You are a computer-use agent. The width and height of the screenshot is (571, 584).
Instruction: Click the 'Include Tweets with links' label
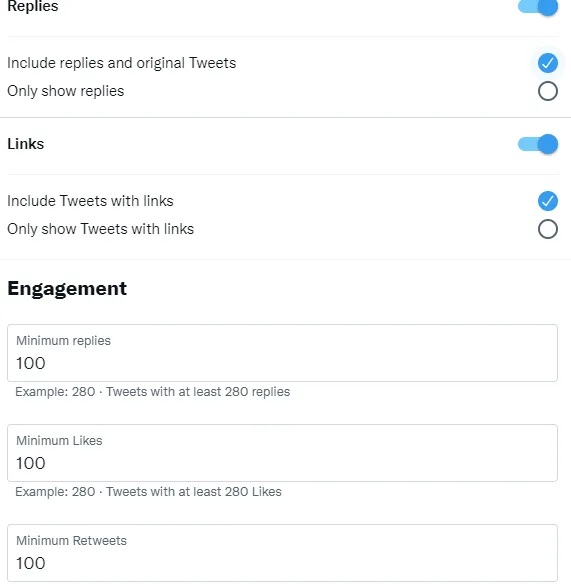click(90, 201)
